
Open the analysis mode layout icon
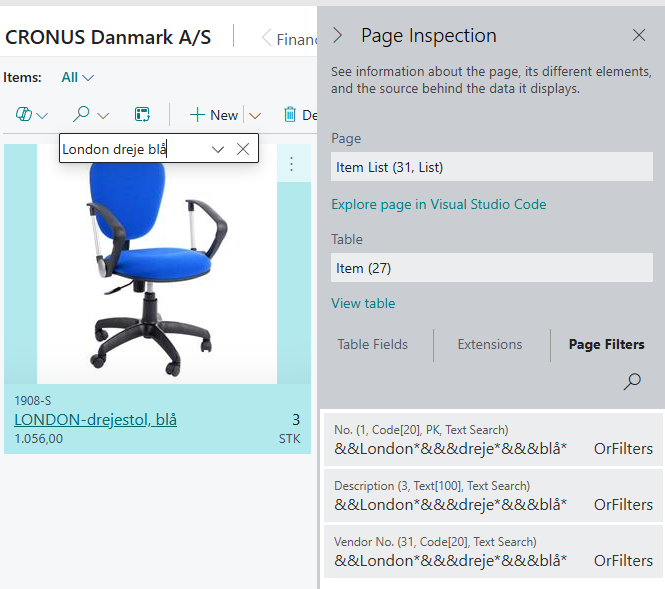[142, 114]
